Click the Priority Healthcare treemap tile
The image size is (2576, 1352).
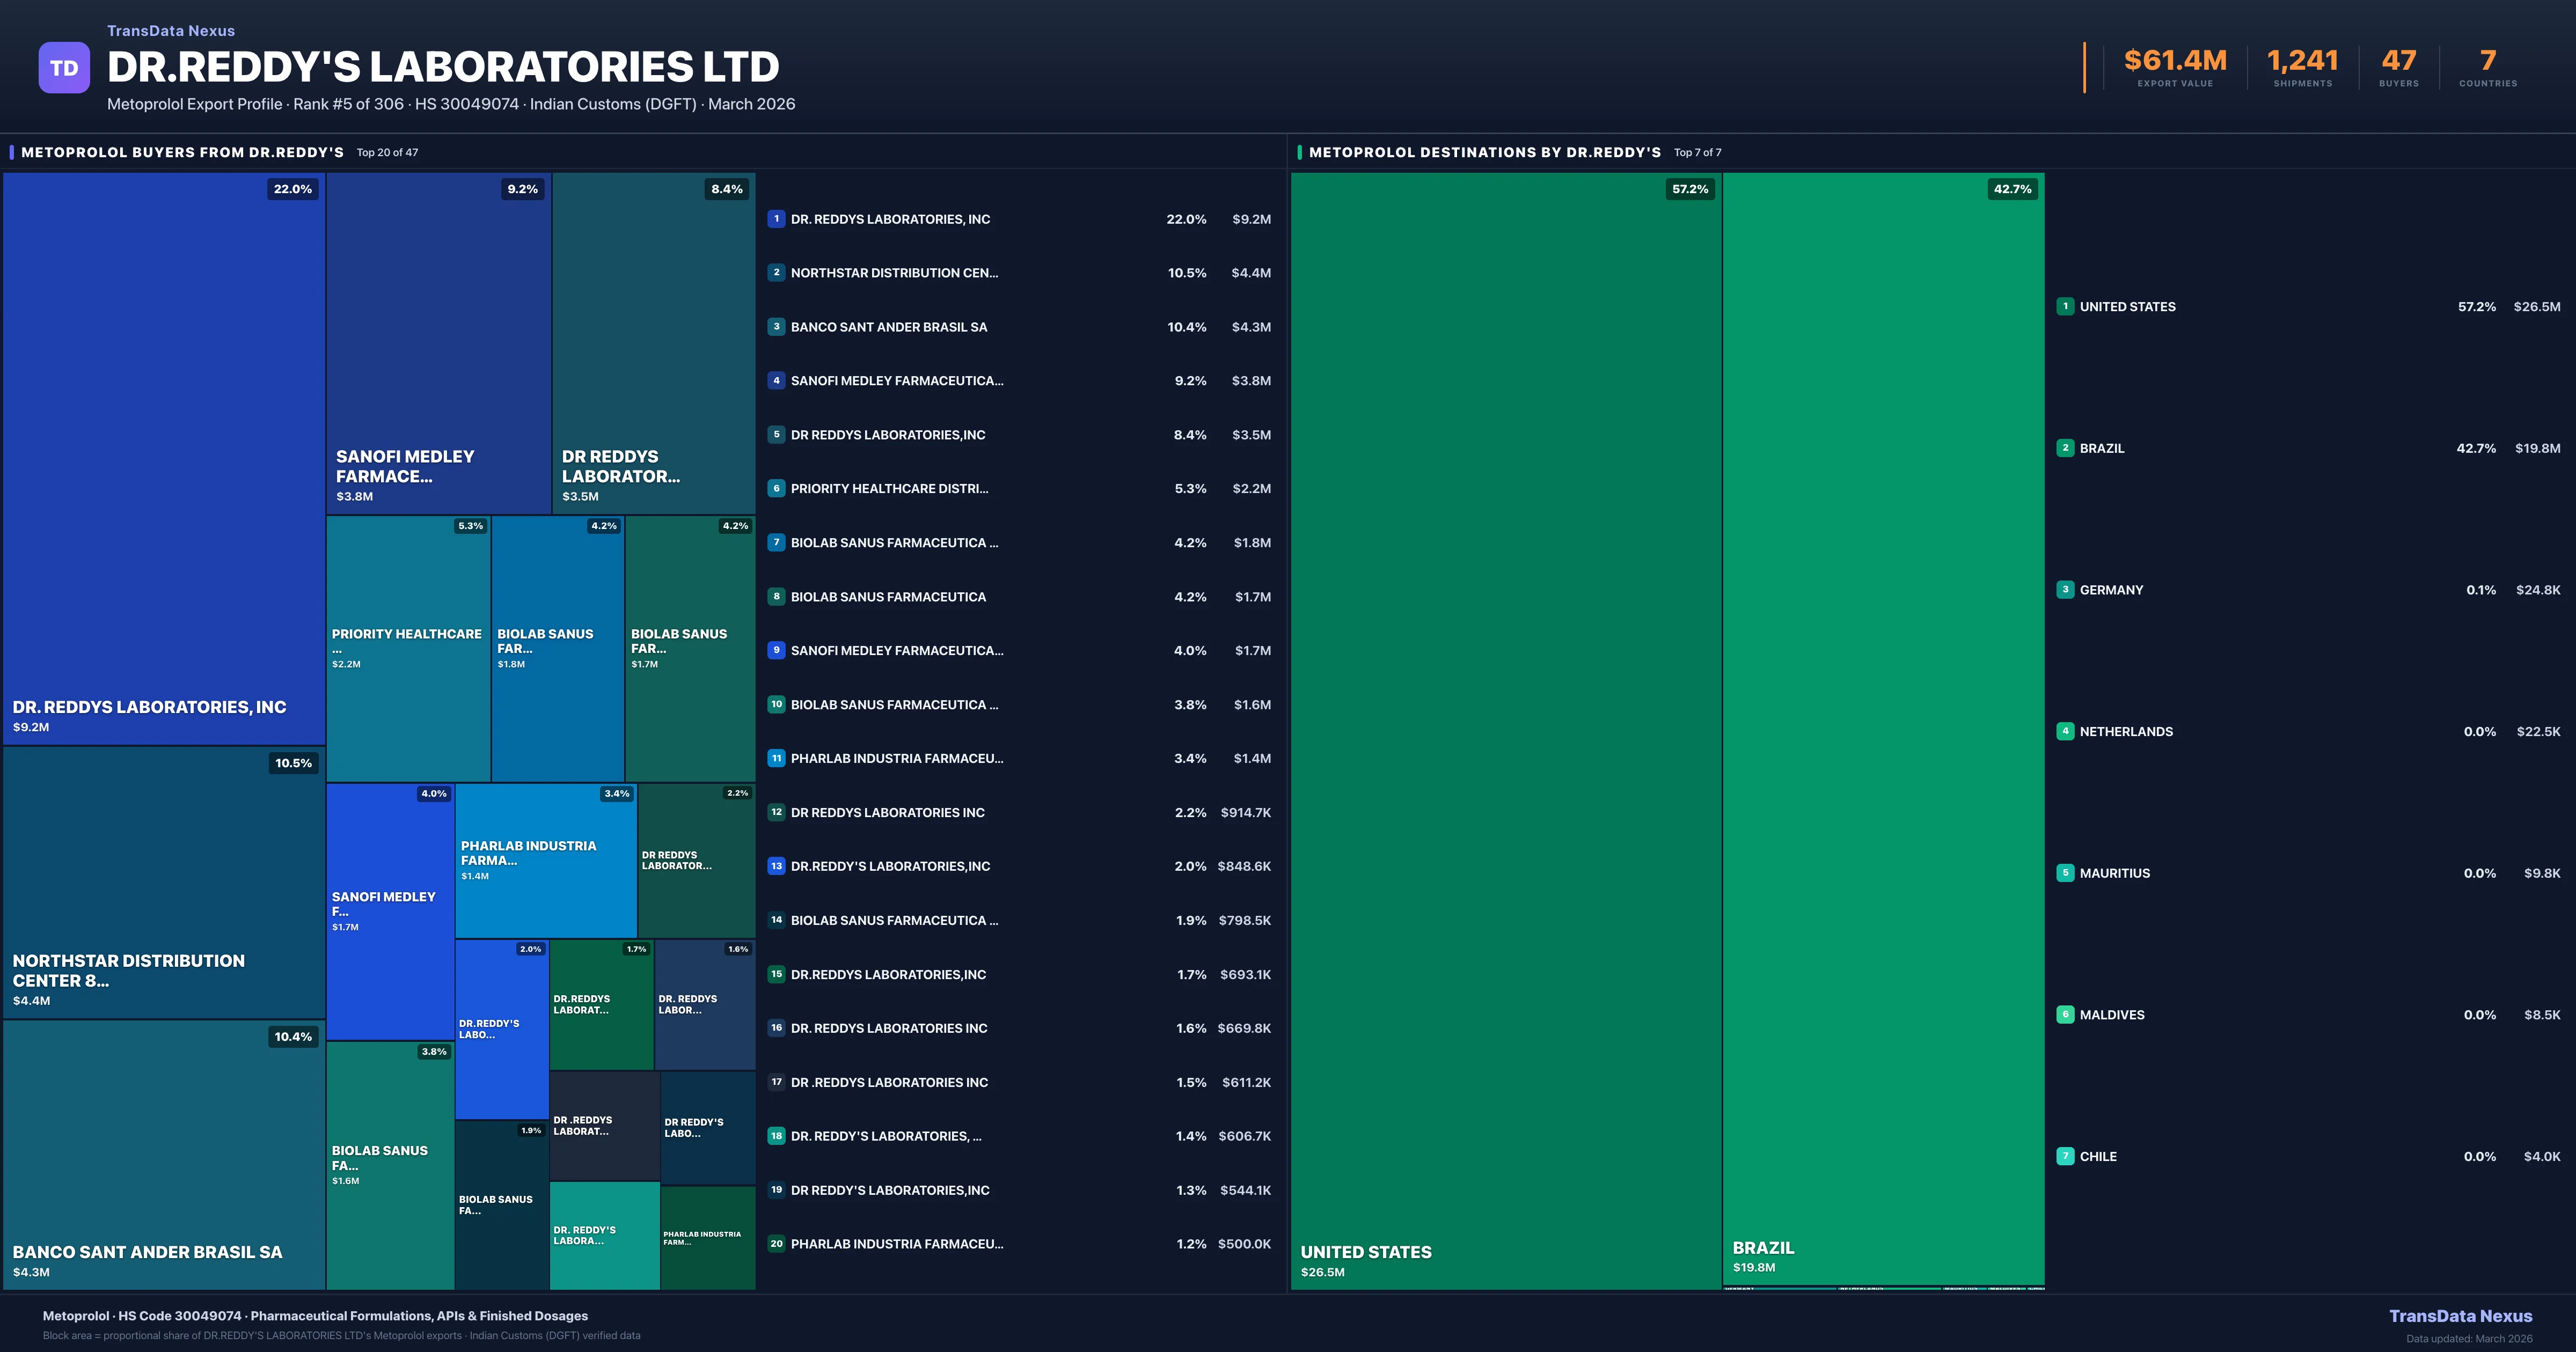click(x=408, y=648)
